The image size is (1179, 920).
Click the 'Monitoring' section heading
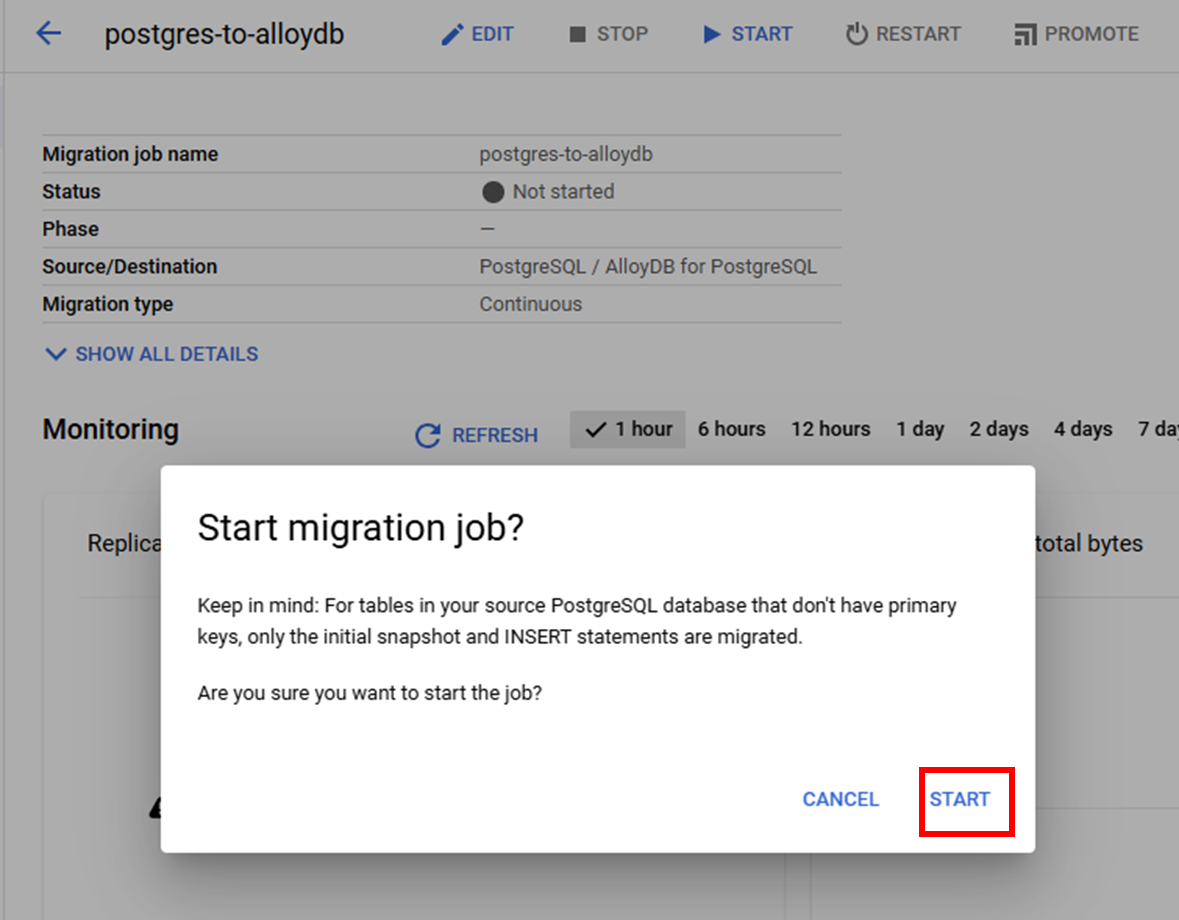(x=111, y=429)
